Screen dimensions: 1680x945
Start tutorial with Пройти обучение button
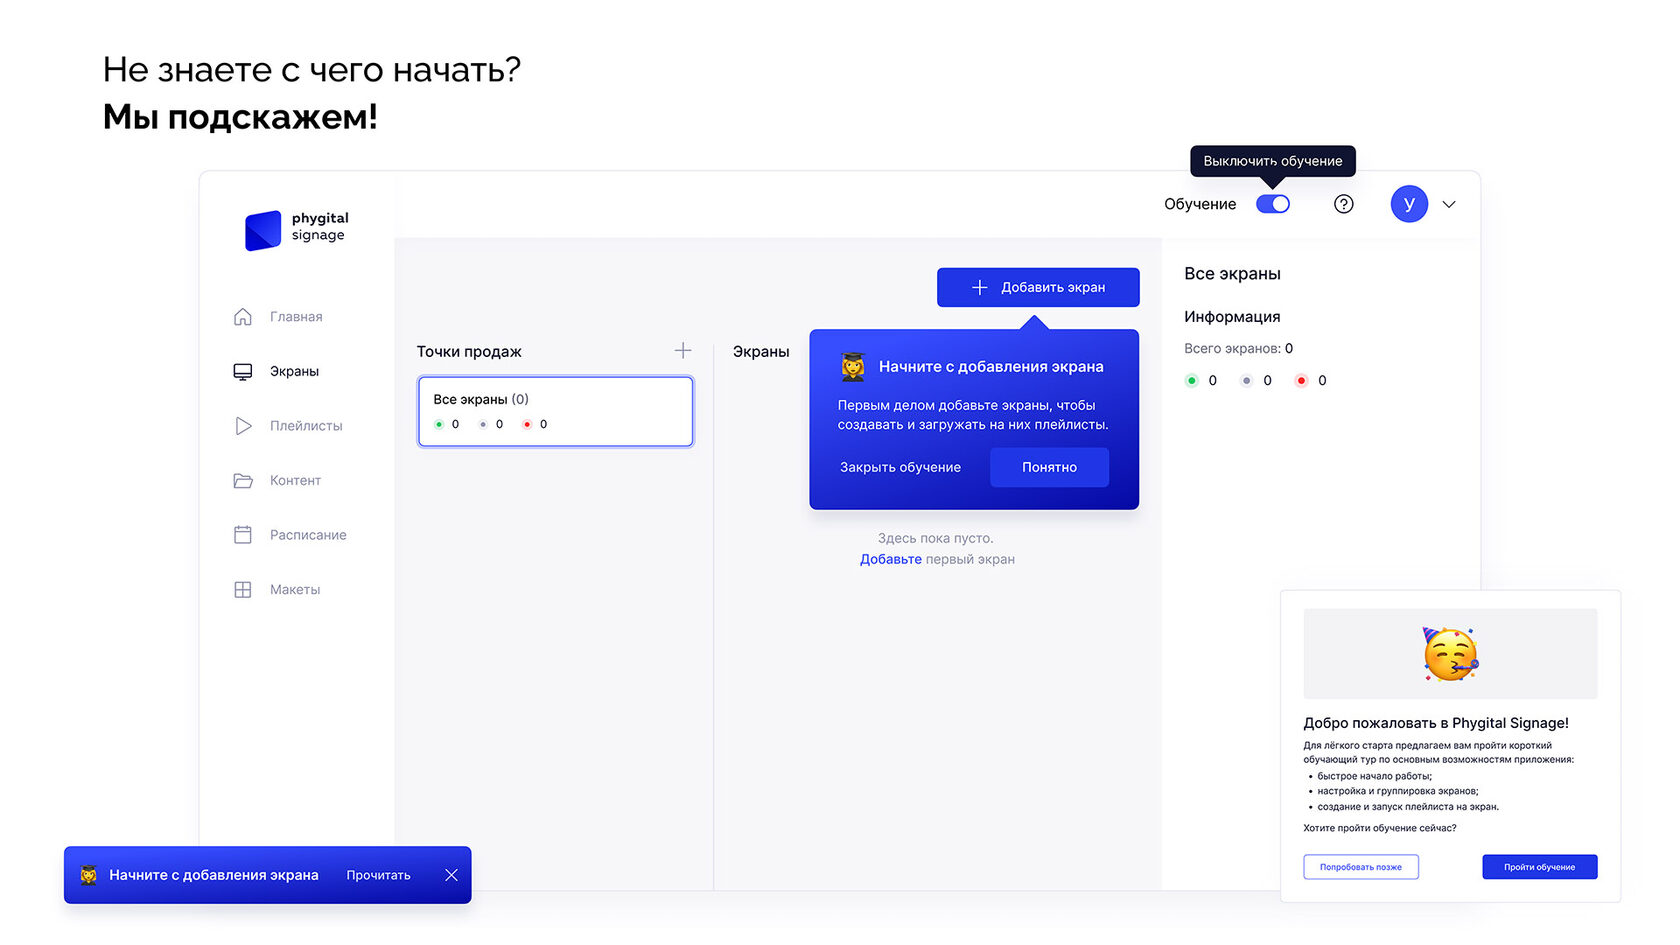click(x=1539, y=867)
